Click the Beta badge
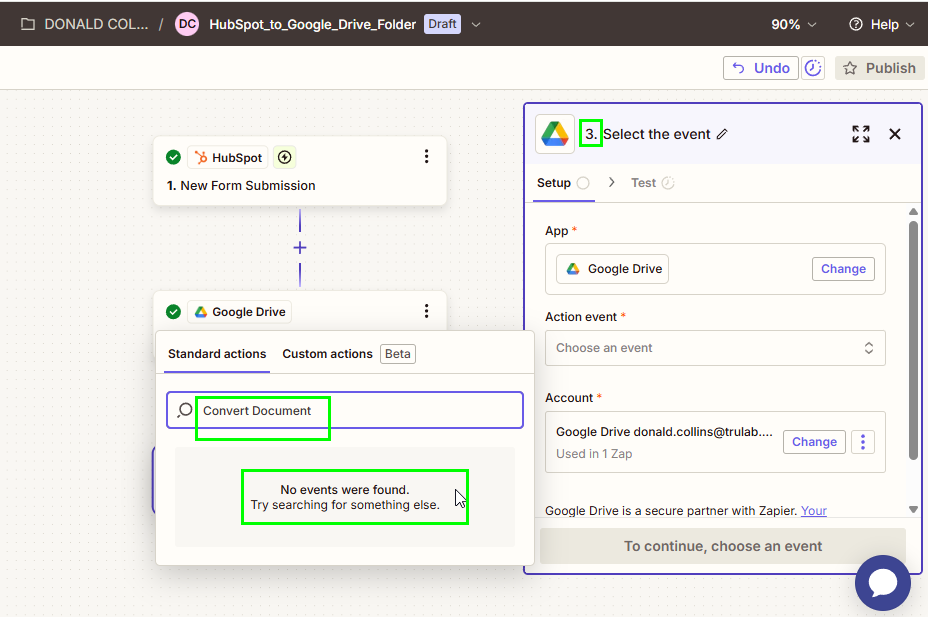This screenshot has width=928, height=617. click(398, 354)
